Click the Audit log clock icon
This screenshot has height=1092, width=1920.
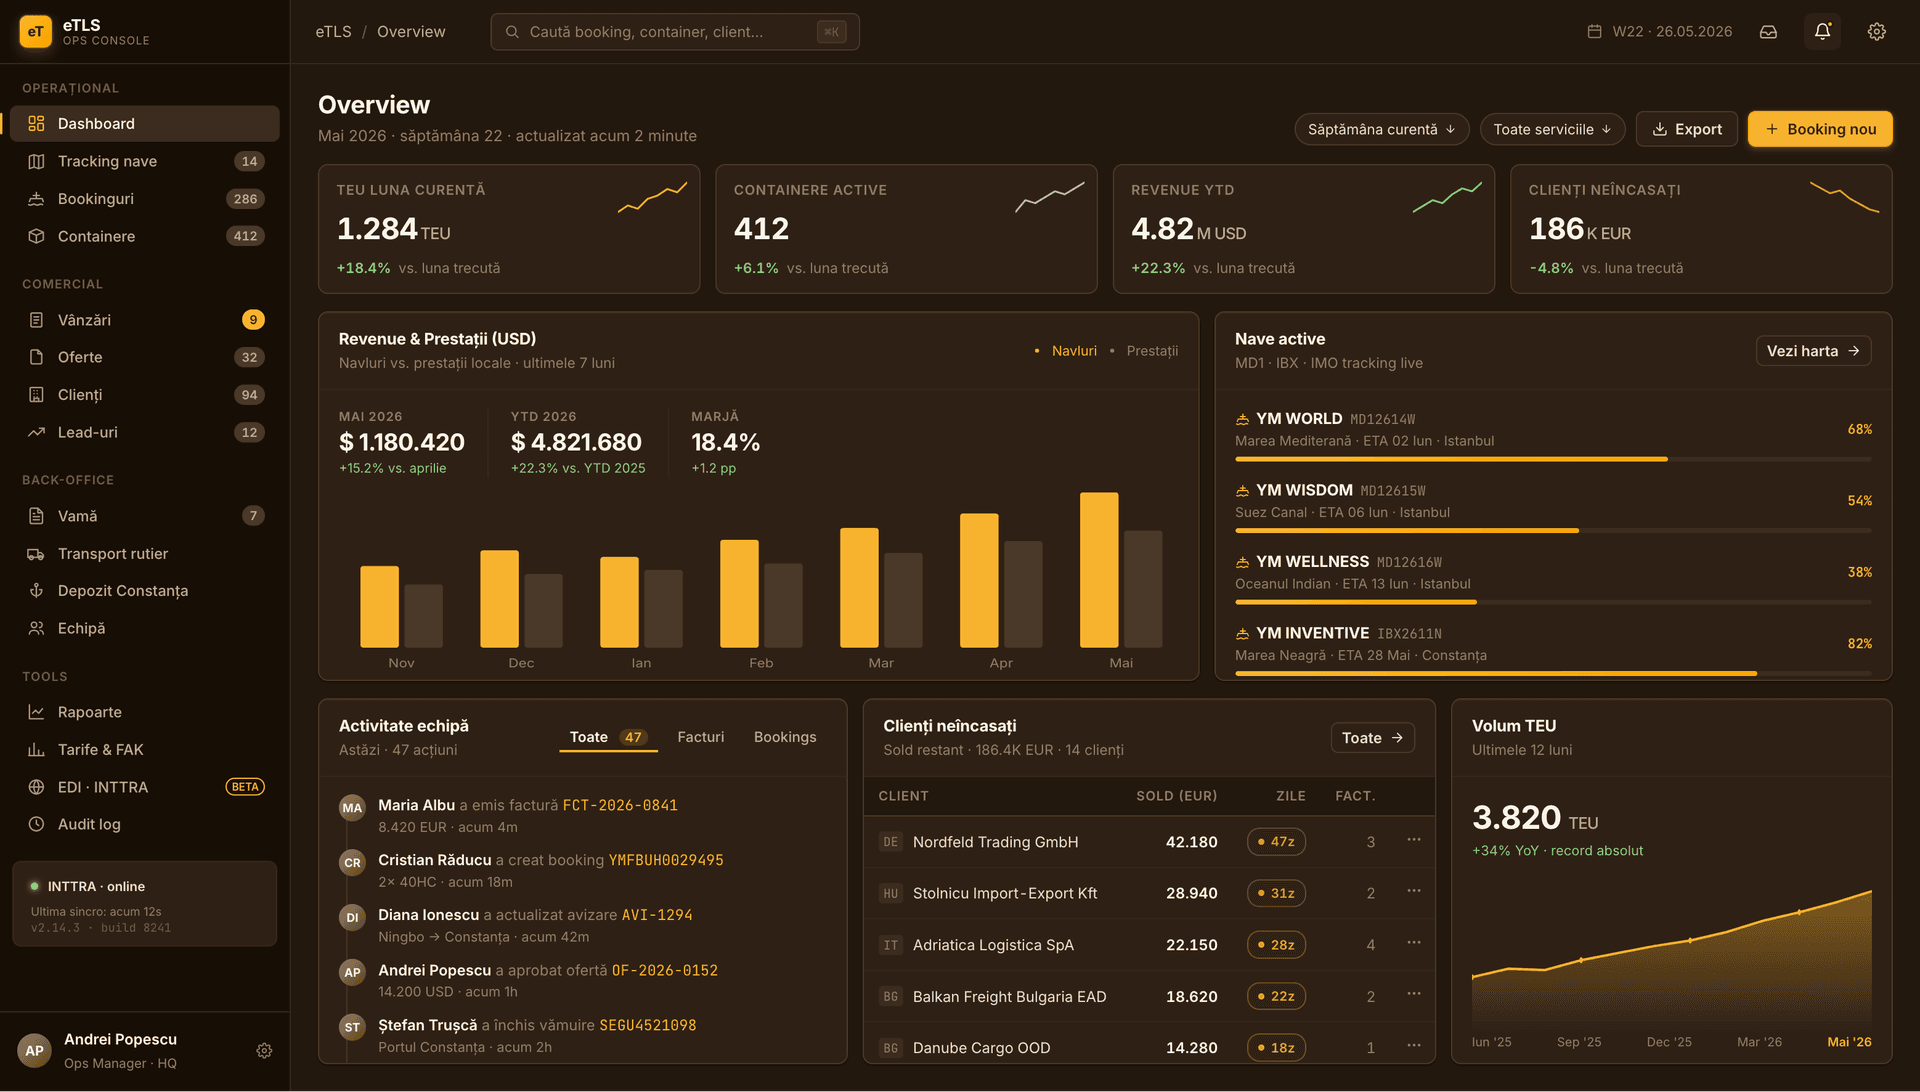coord(36,824)
